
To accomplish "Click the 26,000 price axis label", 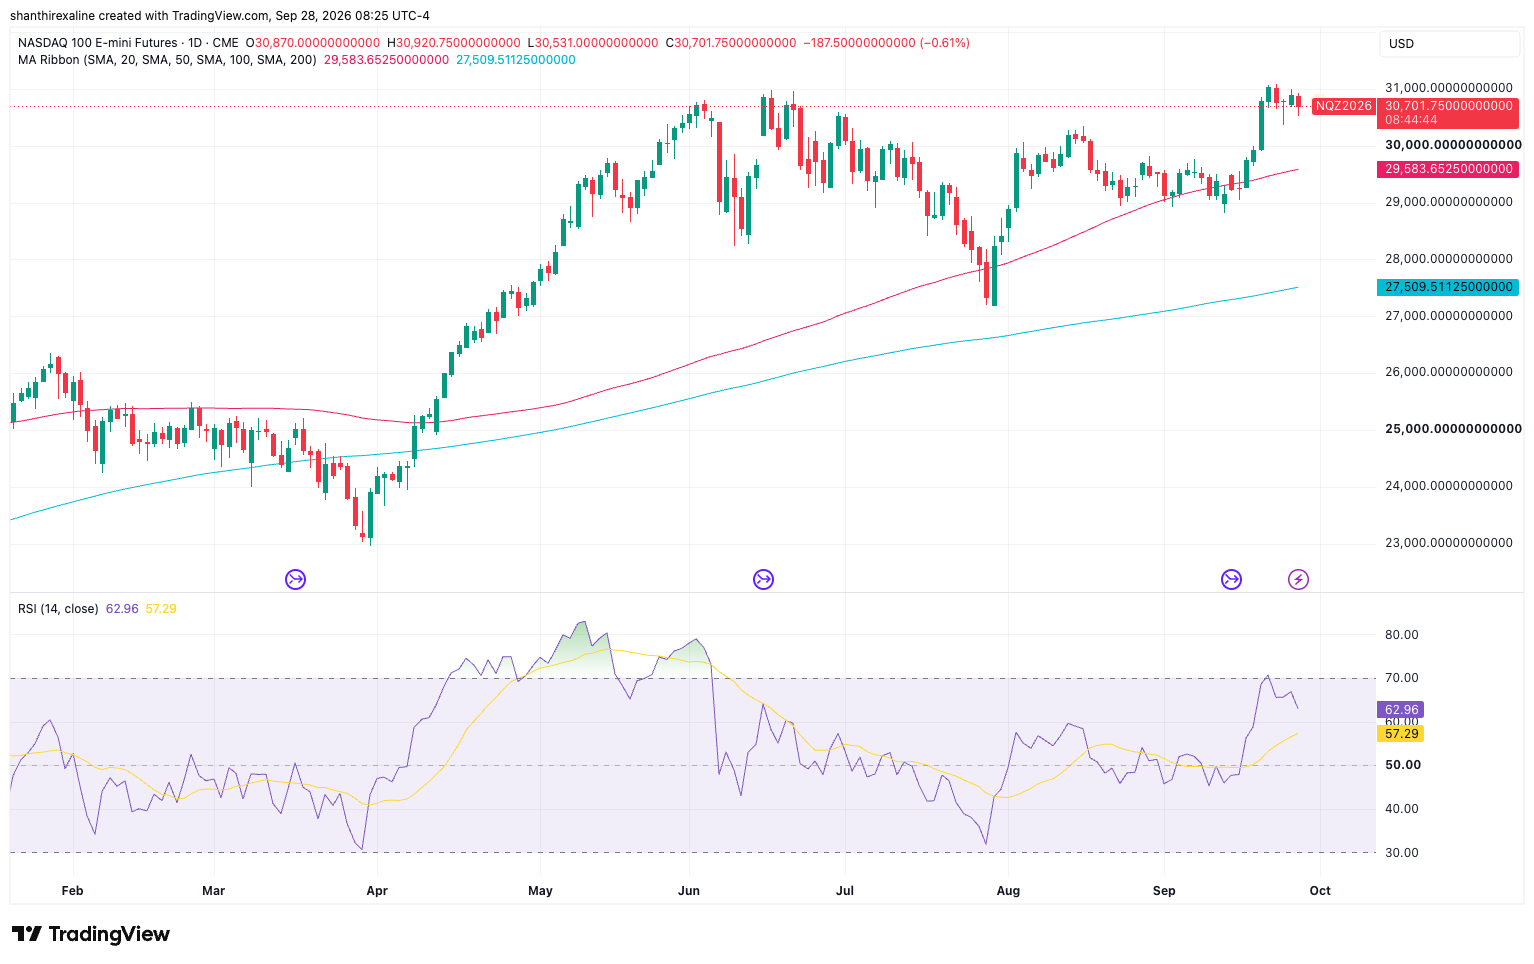I will point(1448,372).
